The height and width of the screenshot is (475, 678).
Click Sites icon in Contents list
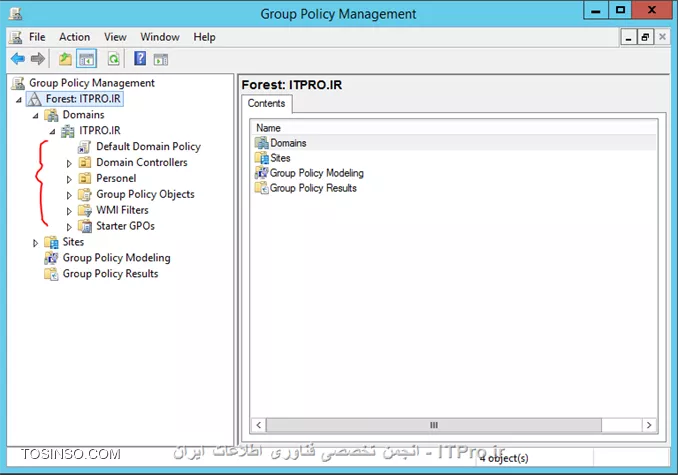click(262, 158)
